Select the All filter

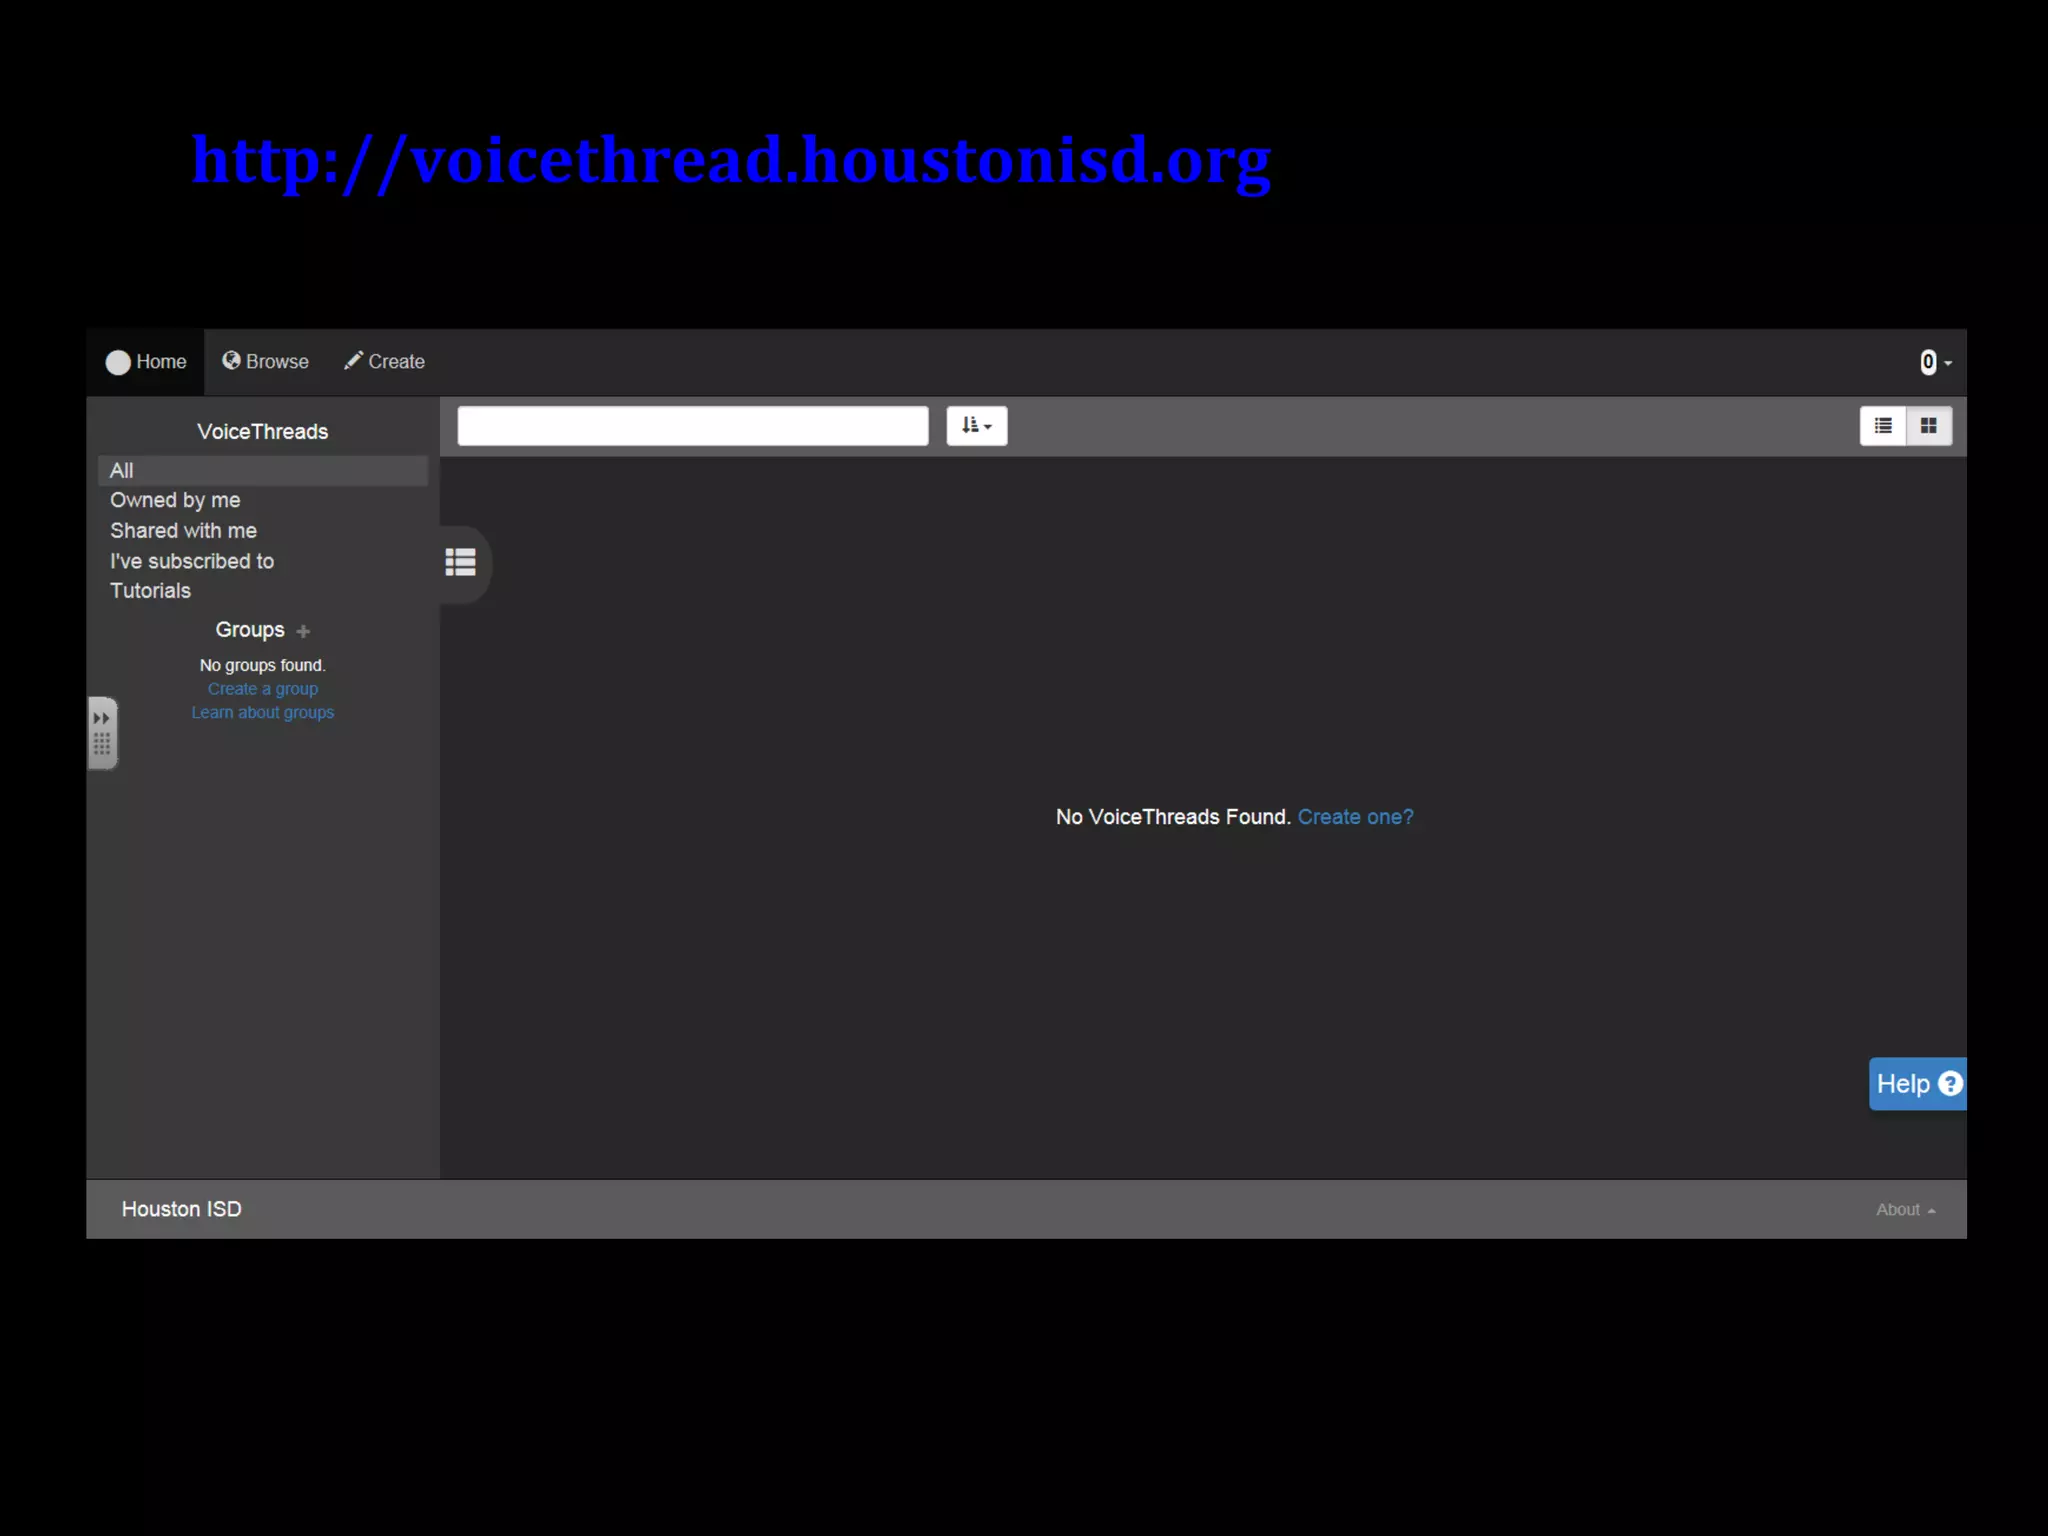pos(263,471)
